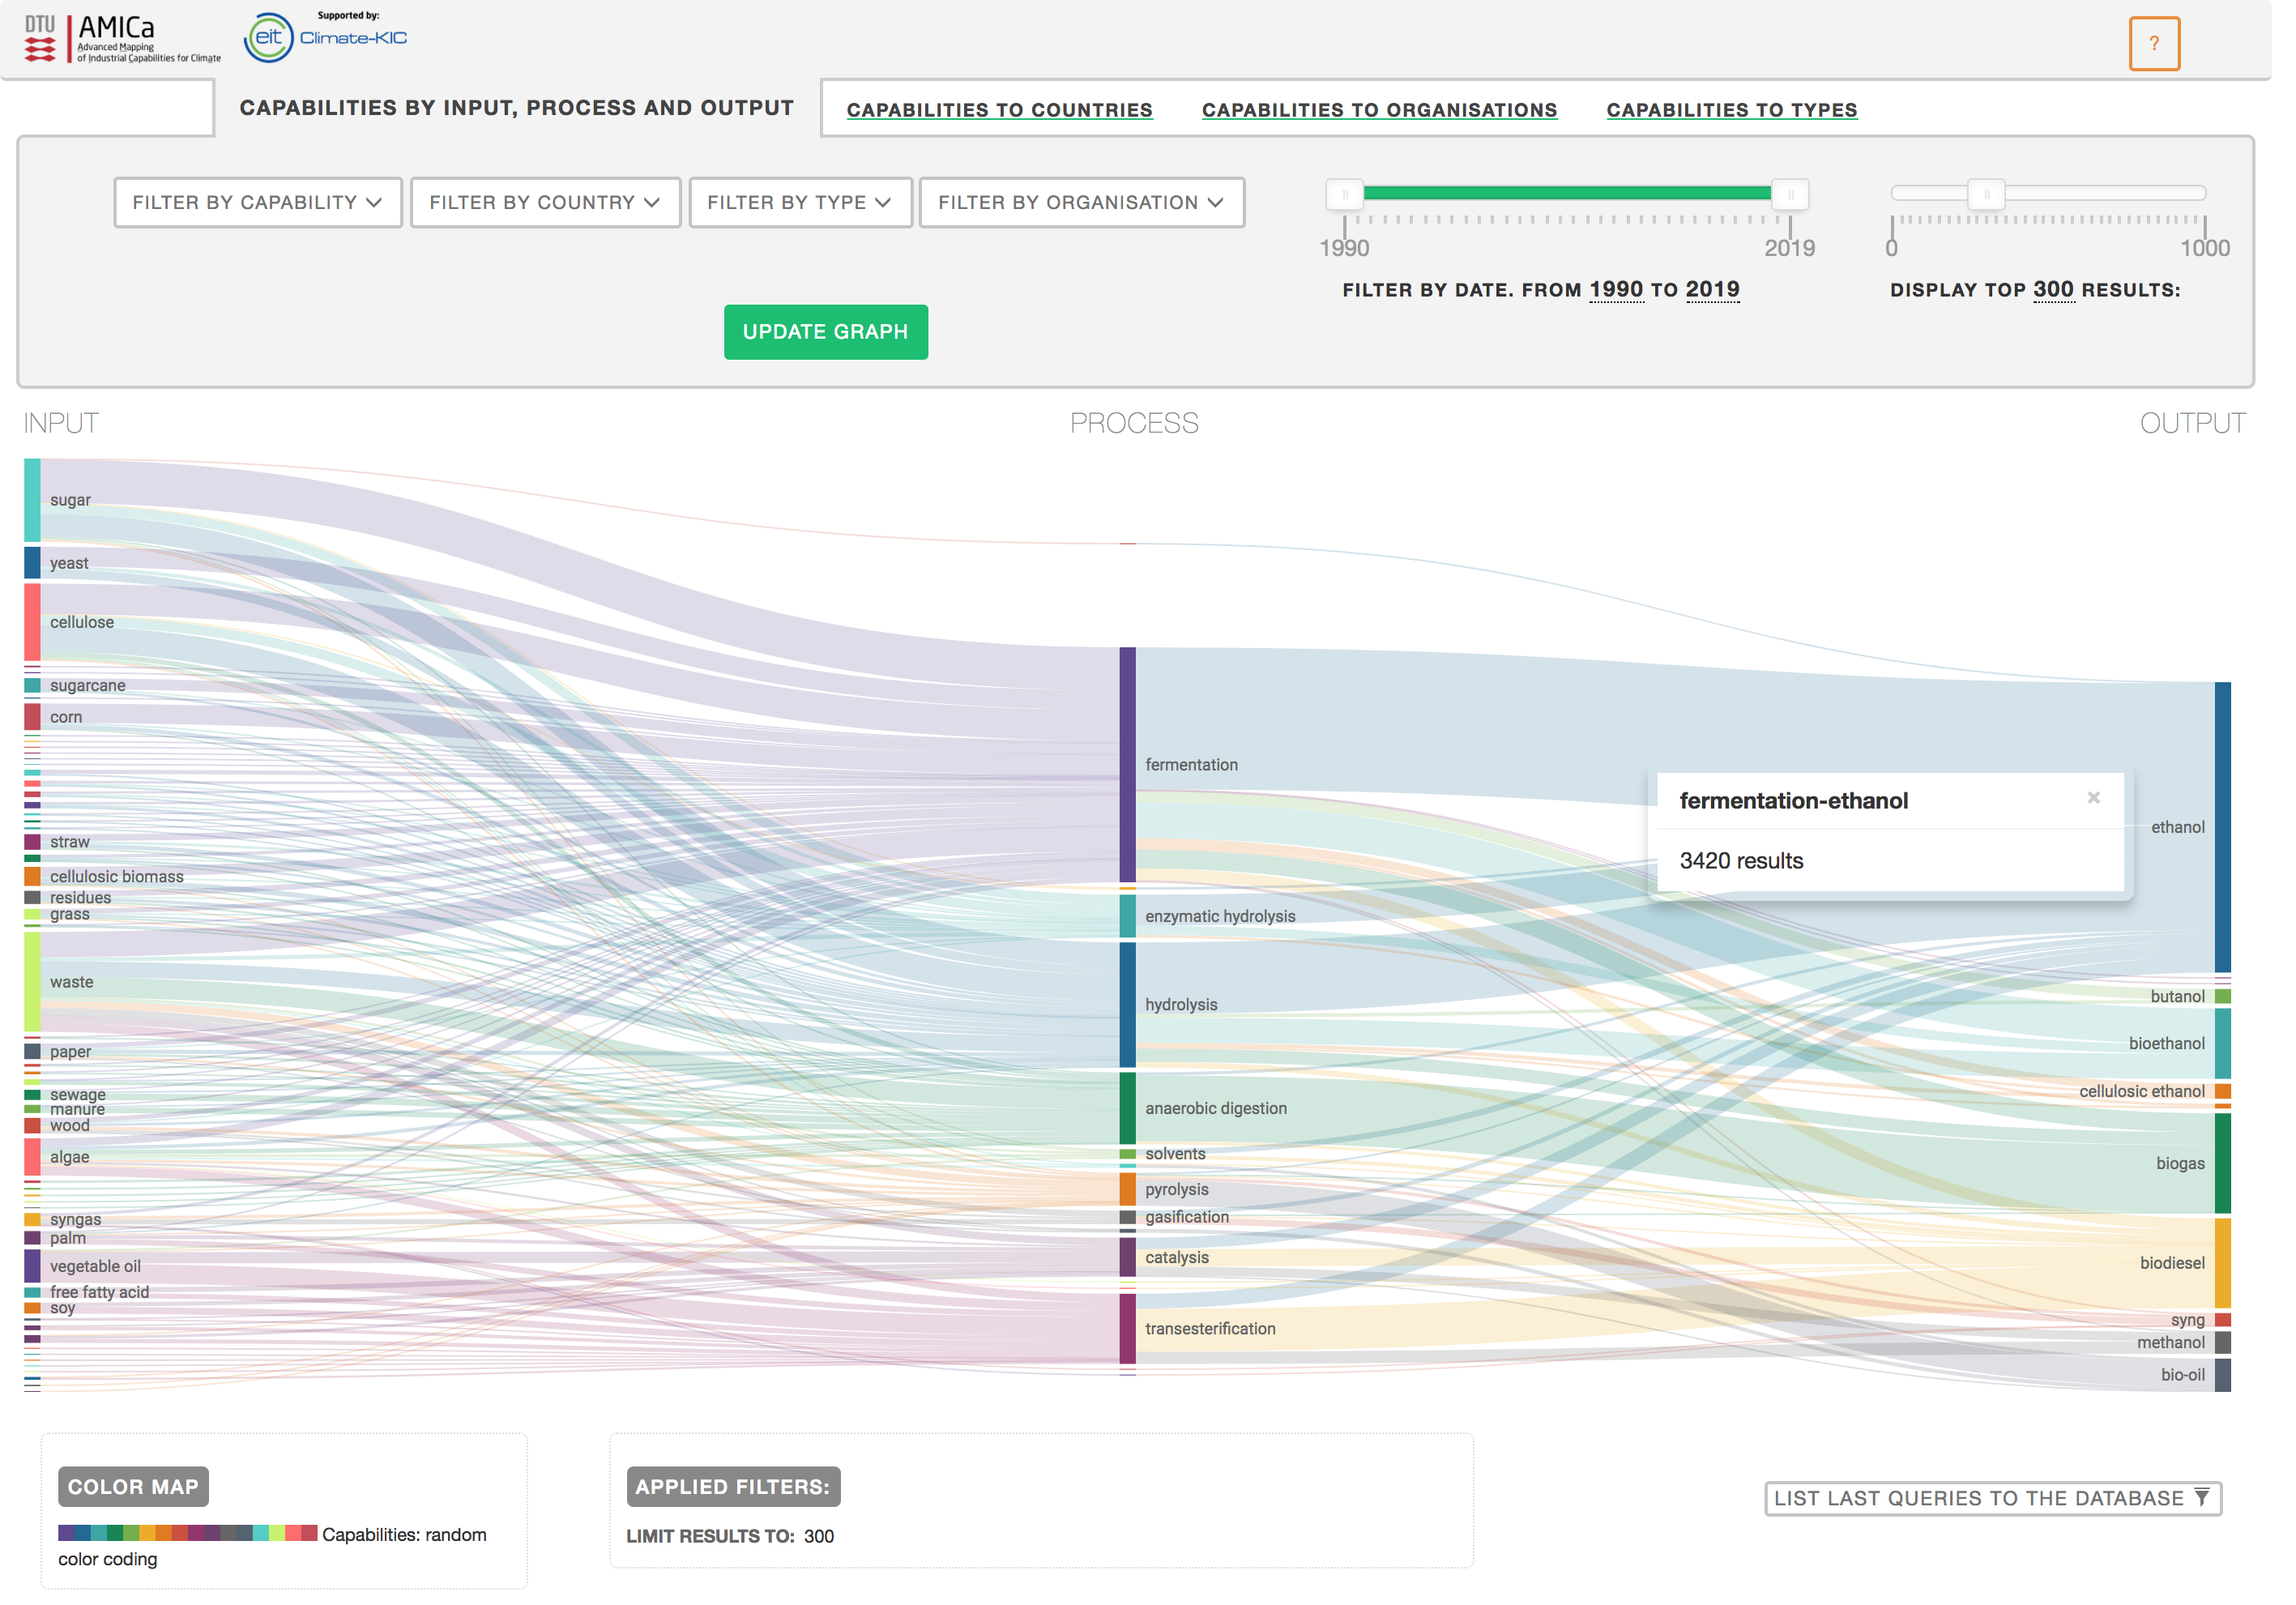Click the EIT Climate-KIC logo
Viewport: 2296px width, 1605px height.
(x=329, y=38)
